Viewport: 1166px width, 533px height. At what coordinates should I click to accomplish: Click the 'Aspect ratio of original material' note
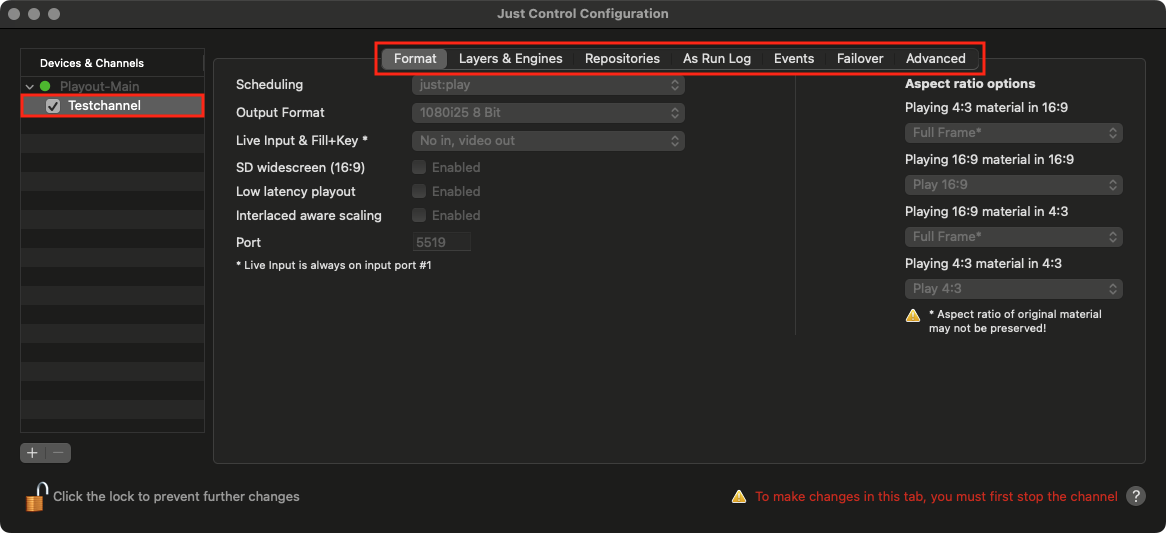point(1015,321)
